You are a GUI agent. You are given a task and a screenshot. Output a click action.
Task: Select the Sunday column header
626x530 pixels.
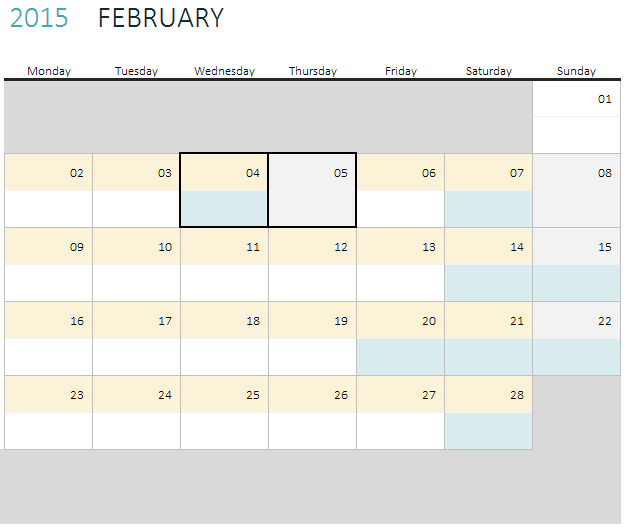click(576, 71)
